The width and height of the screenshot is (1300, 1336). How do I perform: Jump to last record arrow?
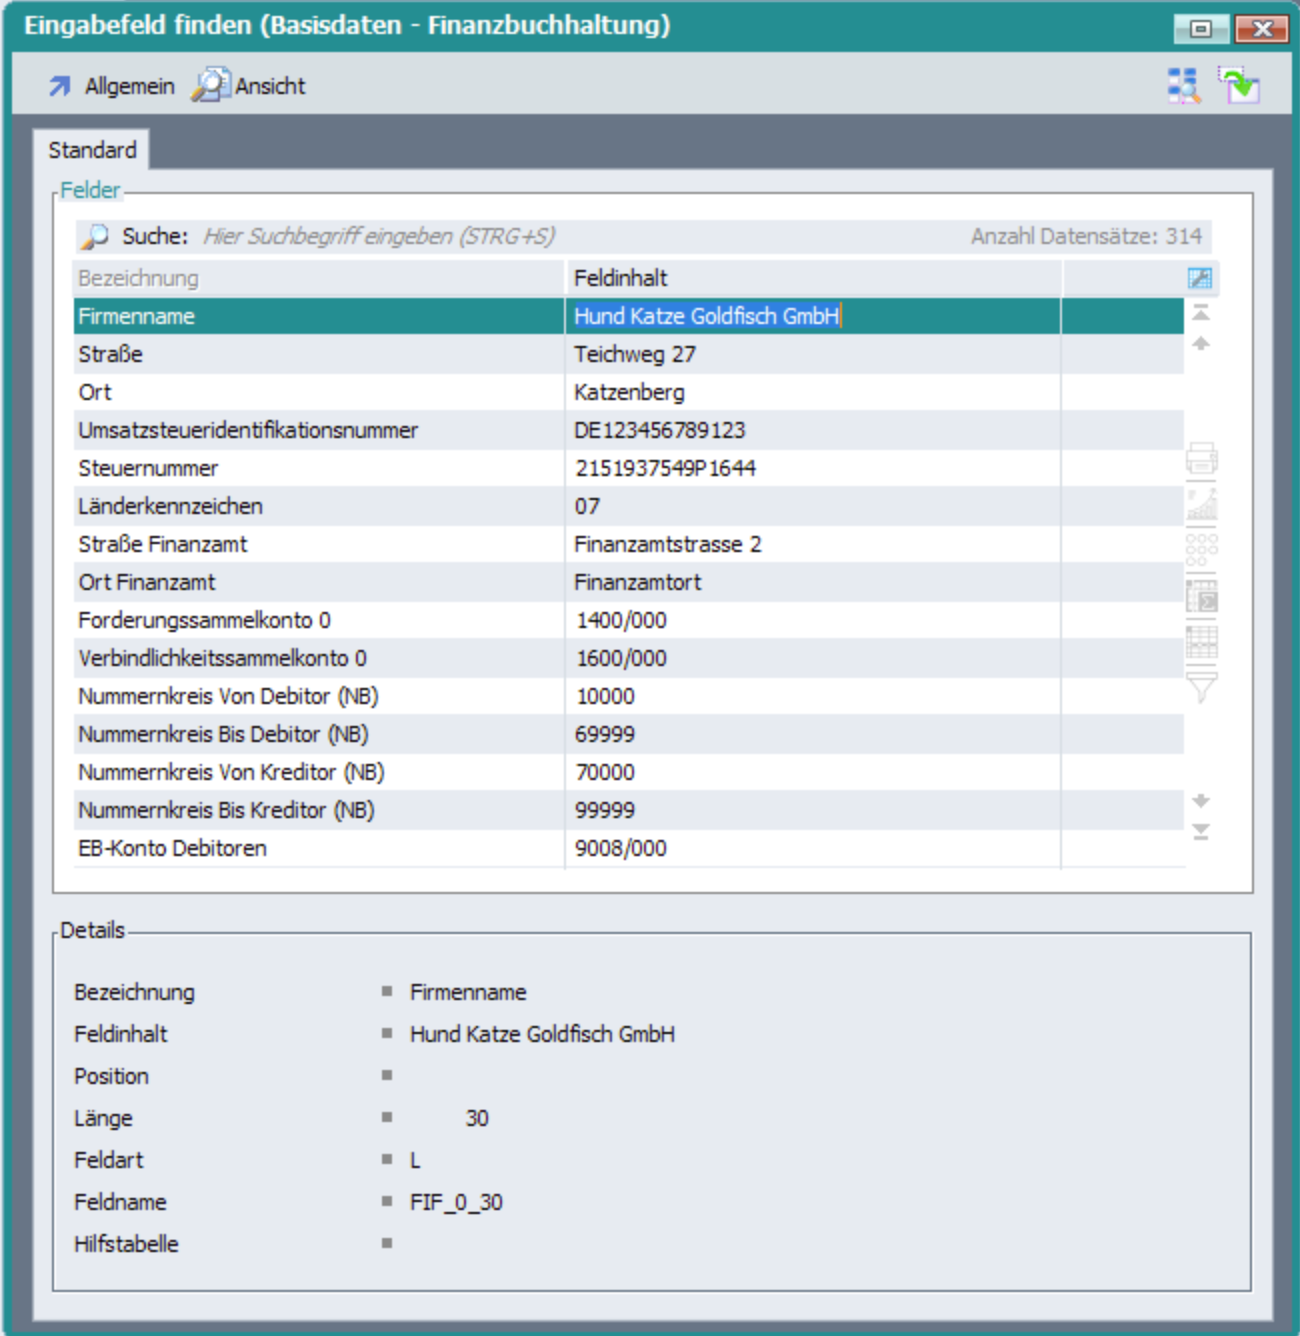click(1201, 832)
